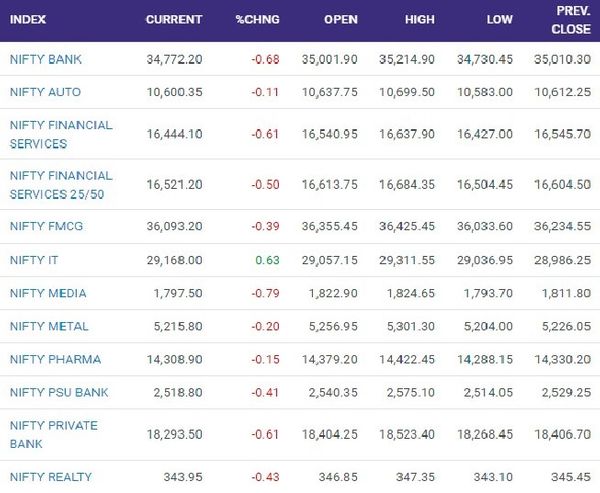Select NIFTY FMCG low value 36,033.60

(x=485, y=226)
